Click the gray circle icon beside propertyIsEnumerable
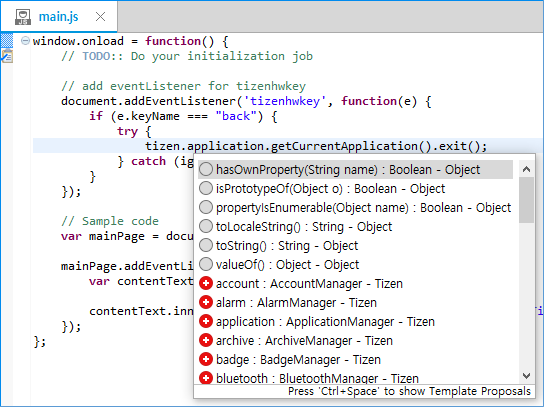The width and height of the screenshot is (544, 407). 206,207
